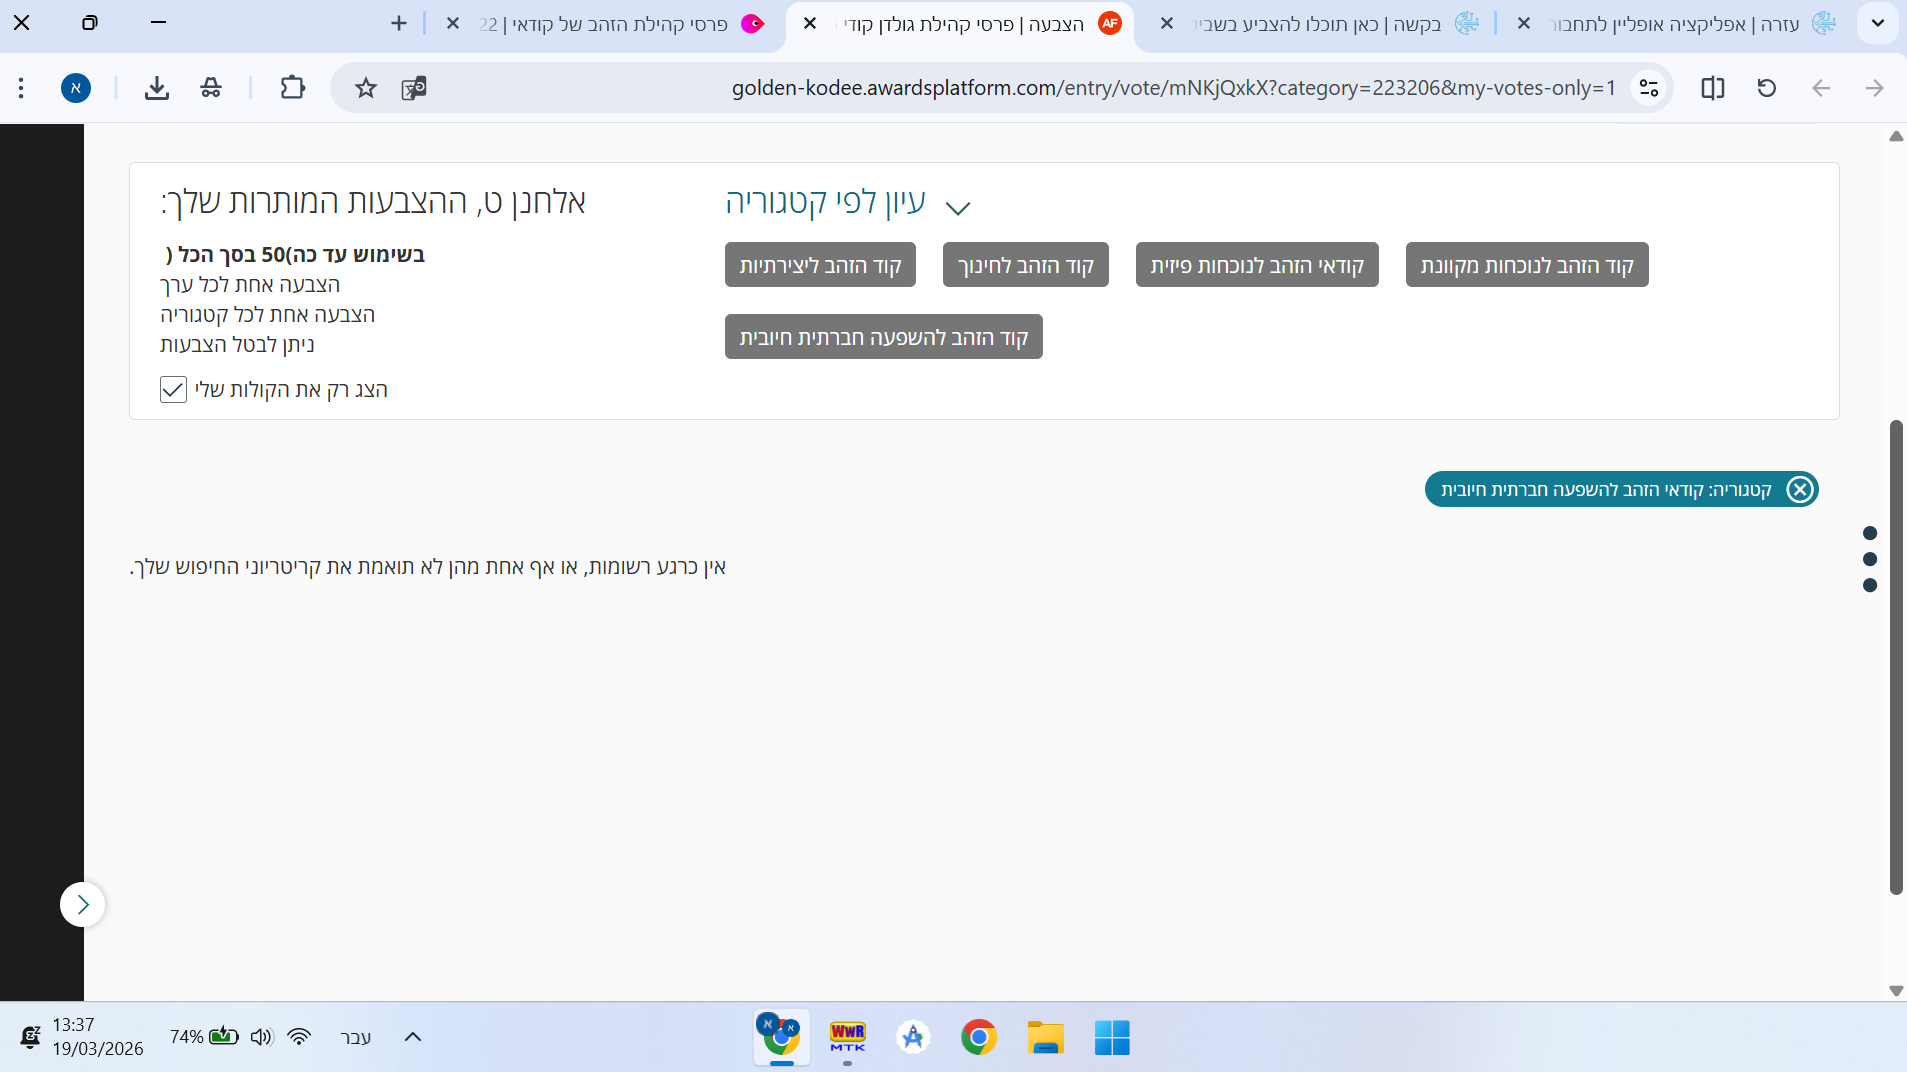Click the Windows Start button
1907x1072 pixels.
[x=1112, y=1038]
